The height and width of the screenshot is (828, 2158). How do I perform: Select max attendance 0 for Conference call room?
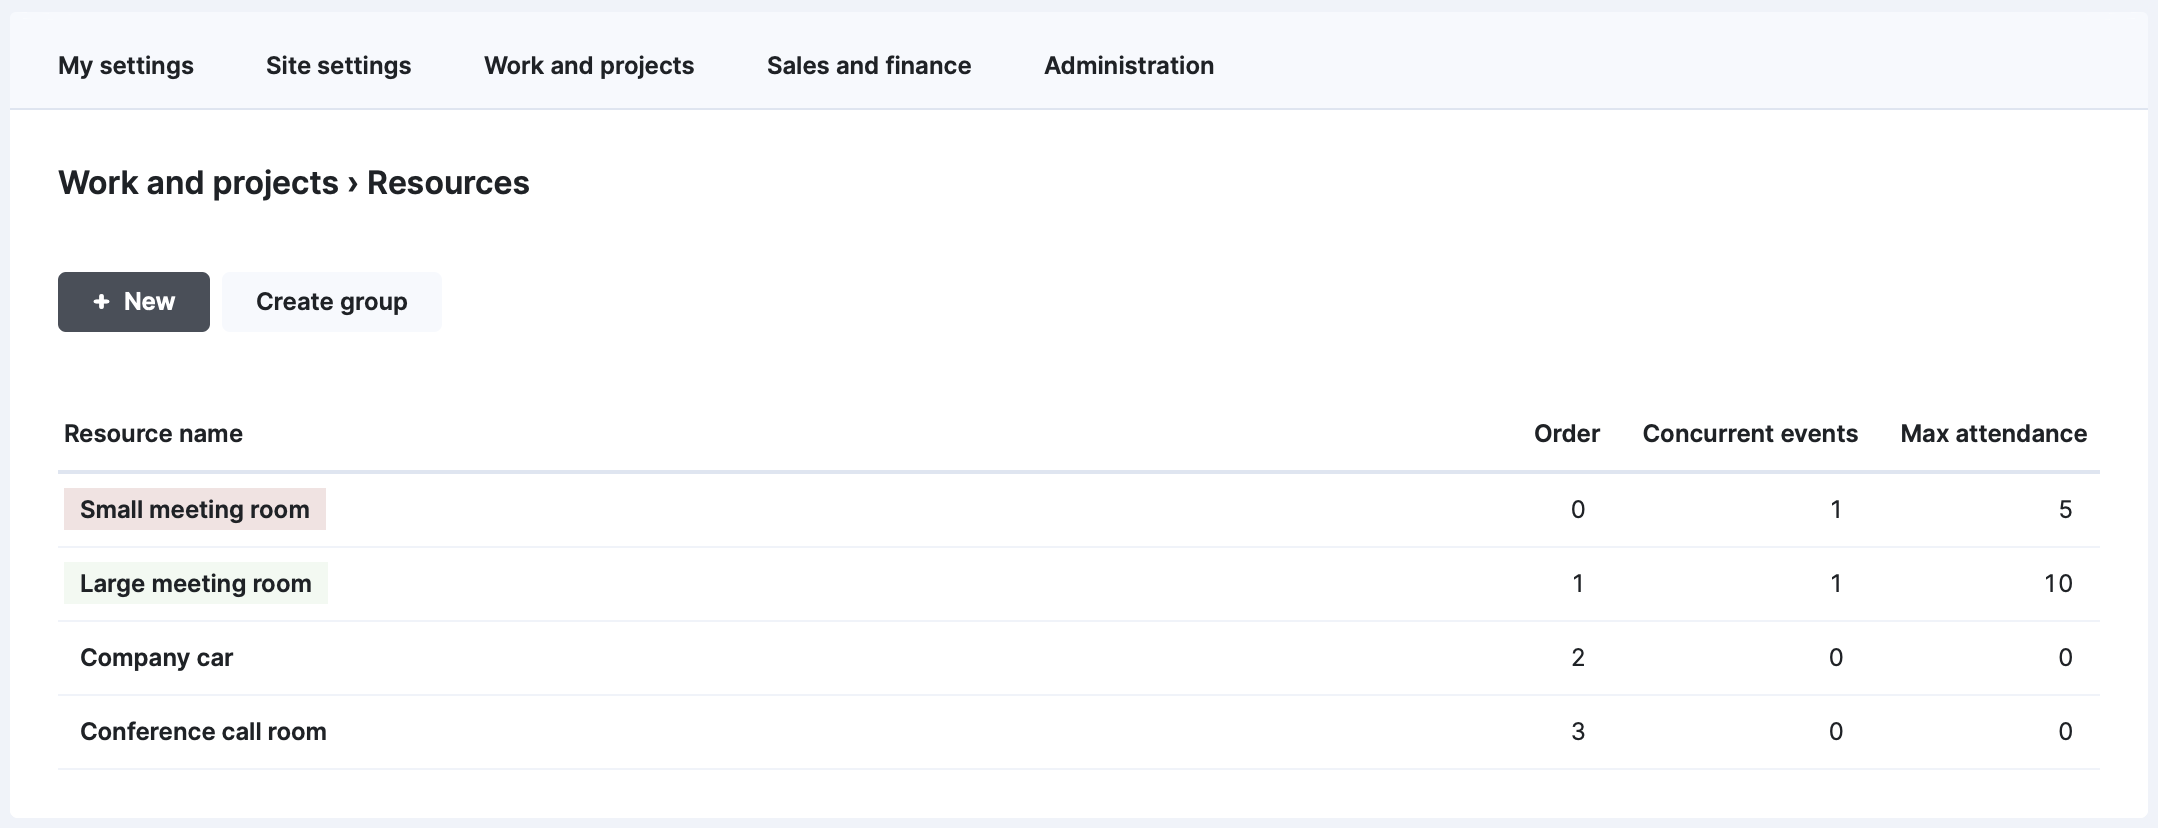pos(2065,732)
